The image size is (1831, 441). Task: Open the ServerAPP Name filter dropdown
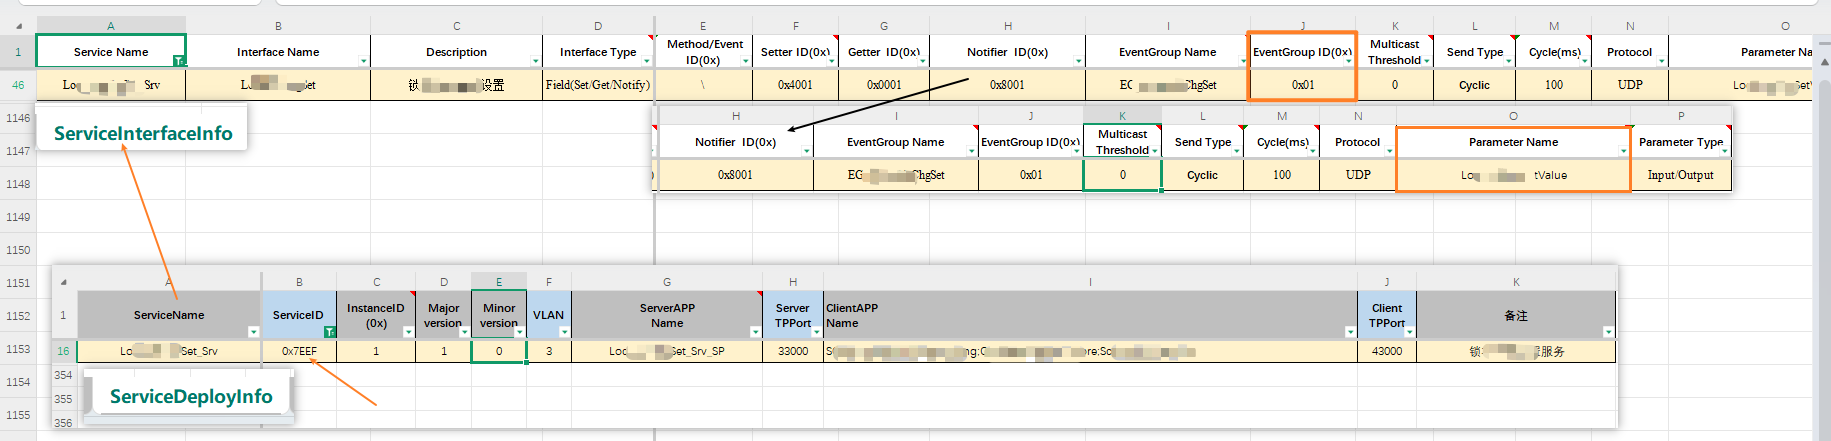tap(755, 332)
